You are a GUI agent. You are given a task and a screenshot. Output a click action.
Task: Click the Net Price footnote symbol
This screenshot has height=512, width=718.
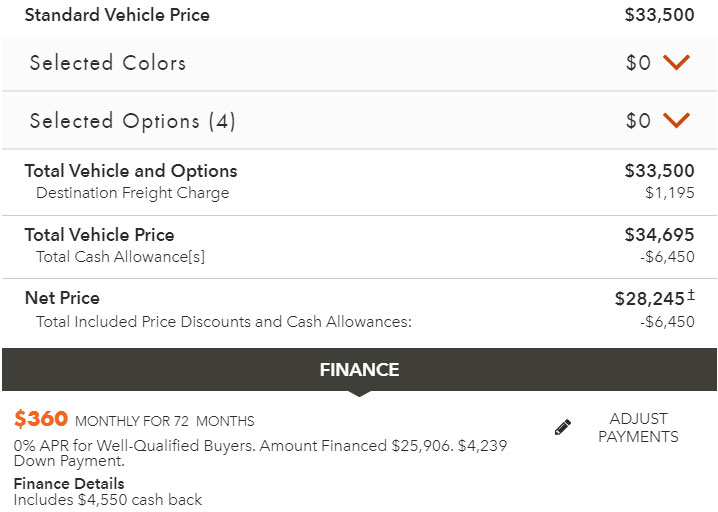click(691, 294)
